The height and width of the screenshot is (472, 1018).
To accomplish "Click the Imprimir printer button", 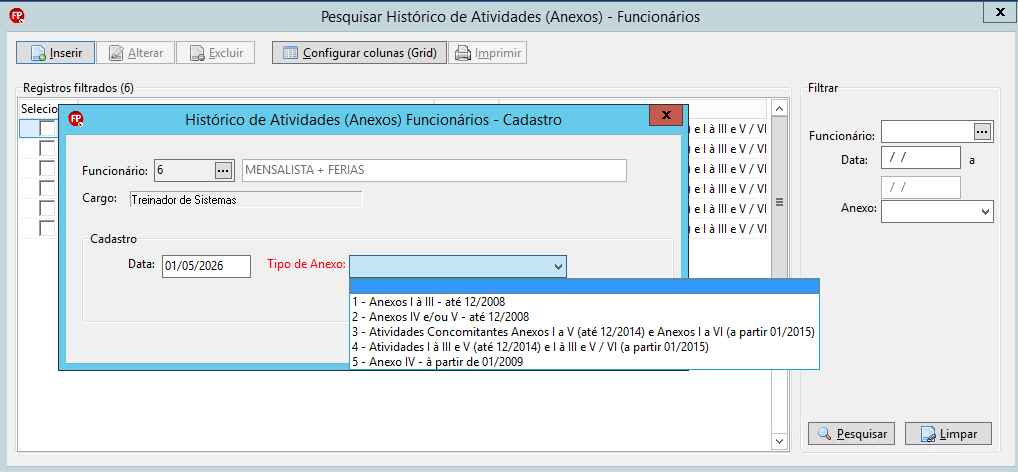I will (488, 53).
